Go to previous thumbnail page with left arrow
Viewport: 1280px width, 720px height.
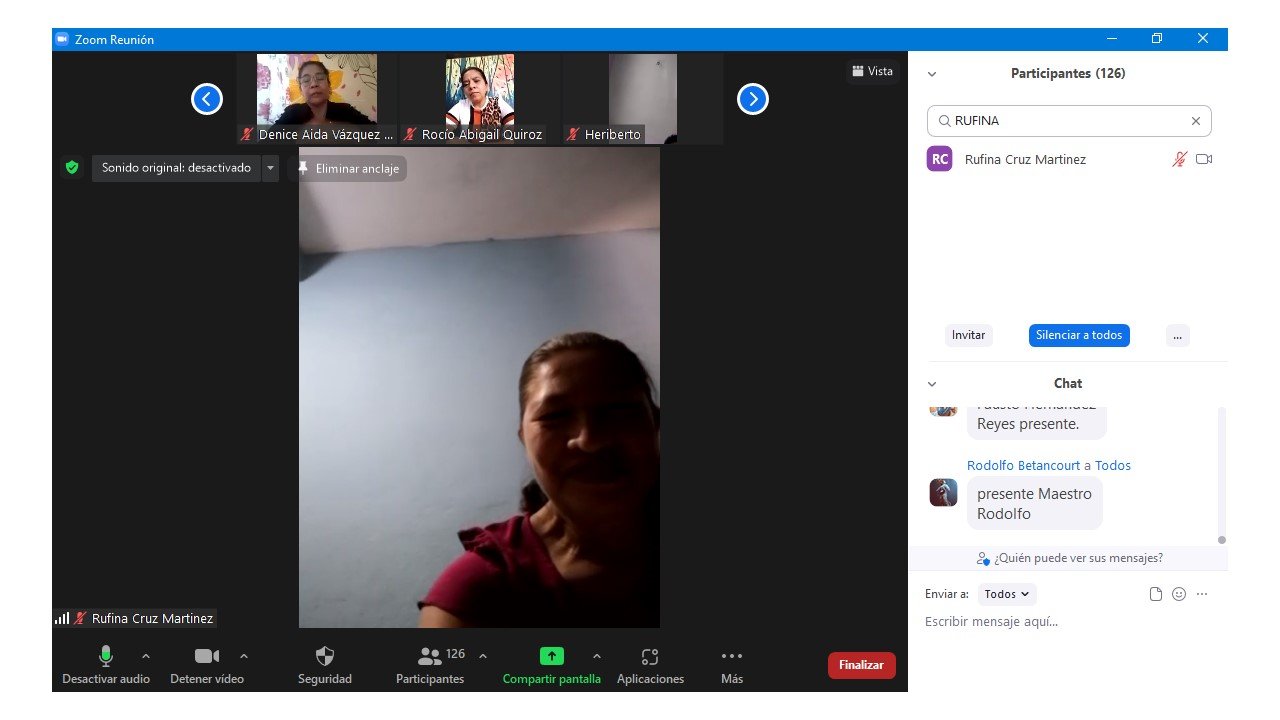pyautogui.click(x=207, y=99)
